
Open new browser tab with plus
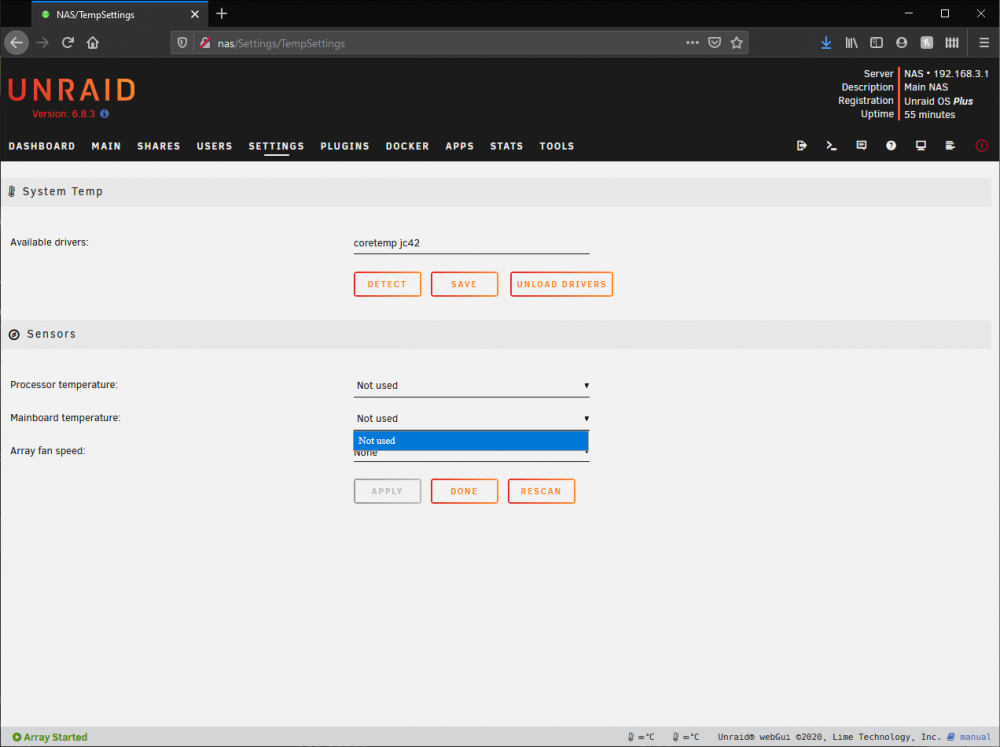pos(221,13)
